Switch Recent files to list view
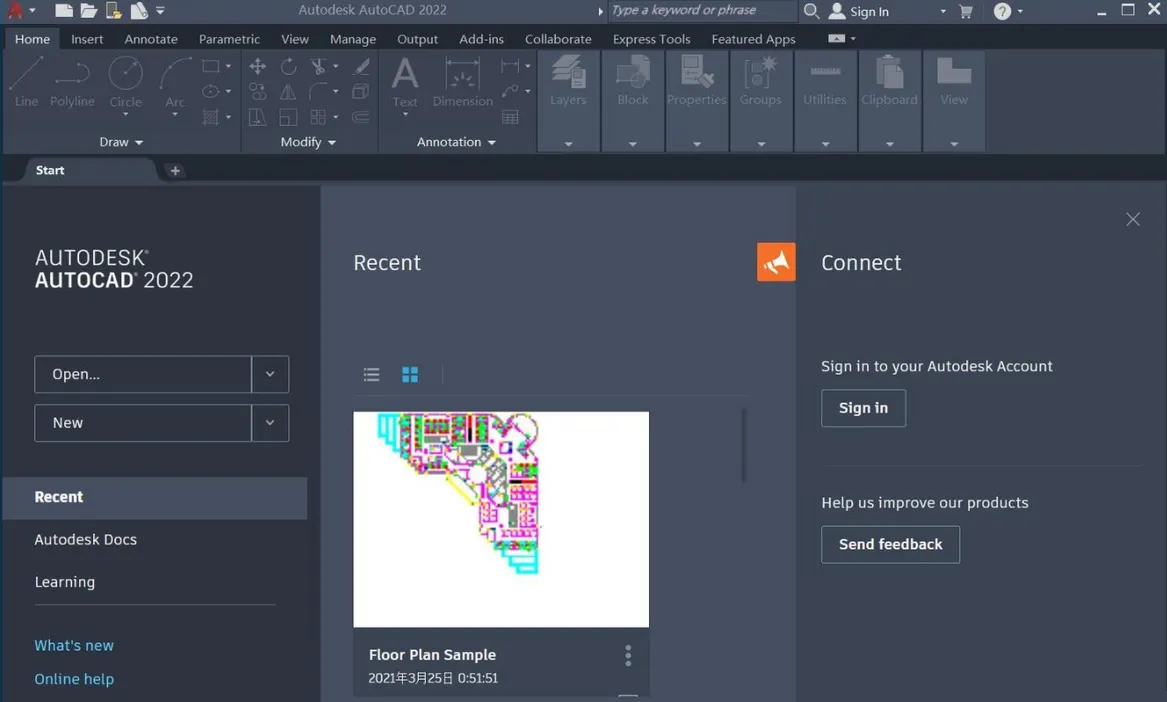The width and height of the screenshot is (1167, 702). point(371,374)
